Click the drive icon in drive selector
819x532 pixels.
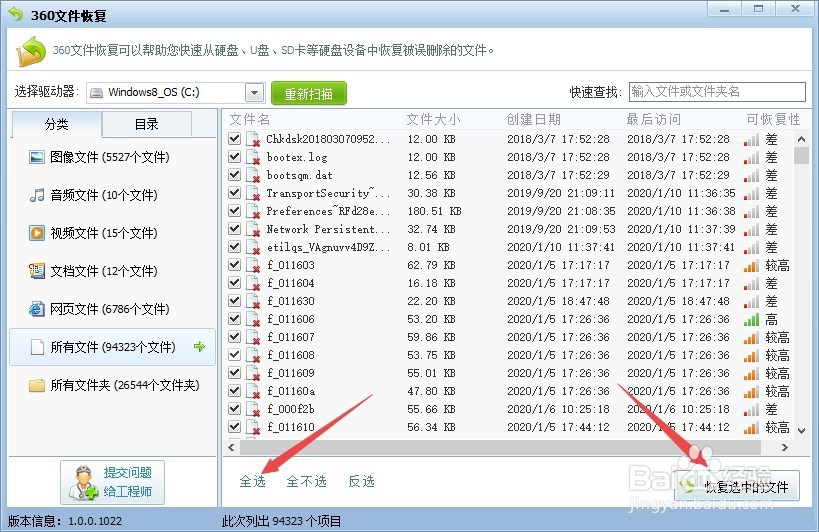[97, 93]
